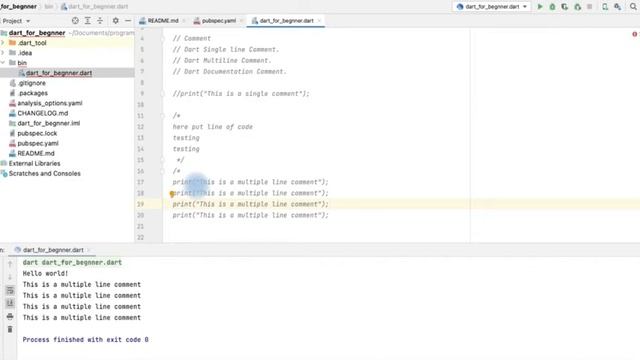
Task: Click the profiler run icon in toolbar
Action: tap(577, 7)
